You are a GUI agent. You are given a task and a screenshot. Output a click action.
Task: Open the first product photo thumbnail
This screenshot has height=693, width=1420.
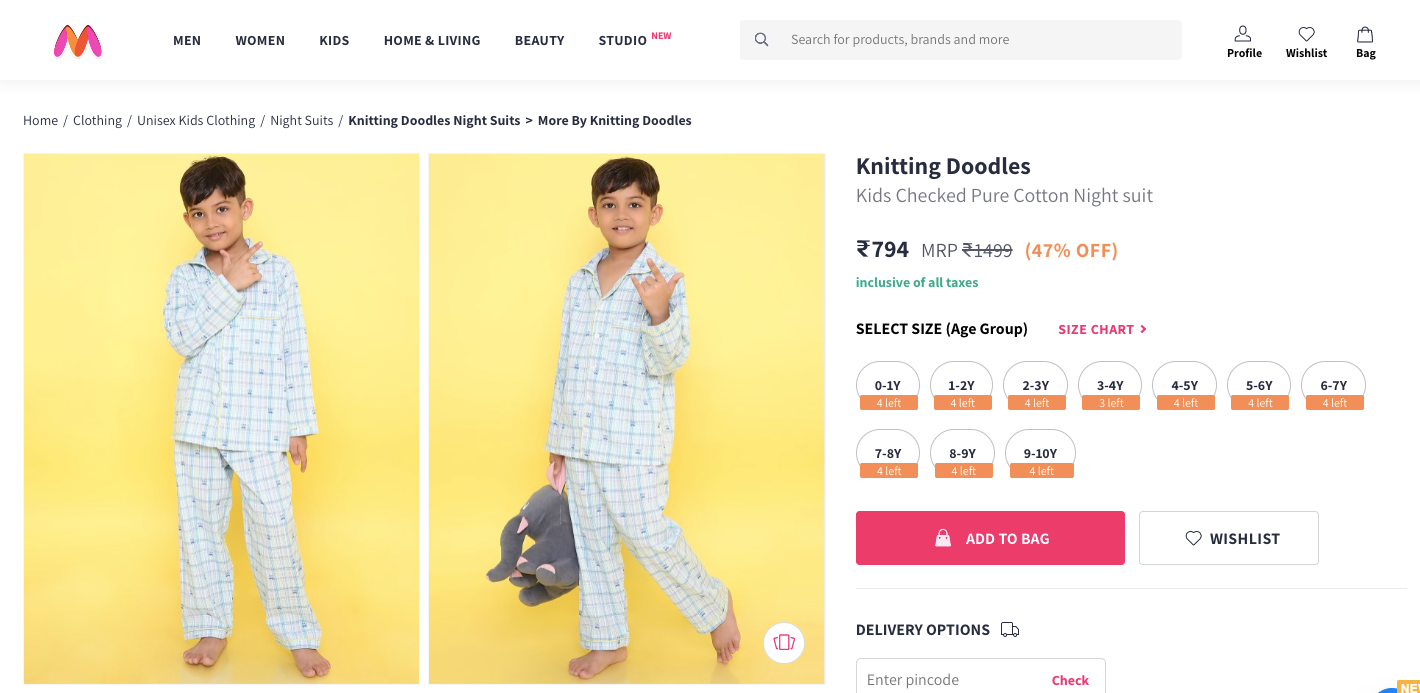(x=221, y=418)
